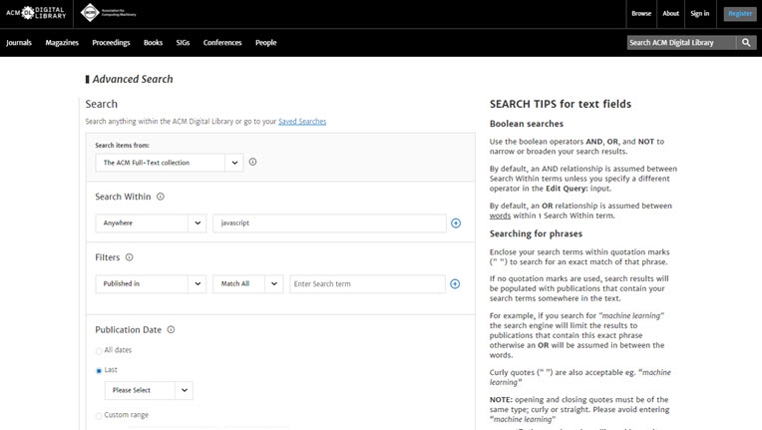Select the Last radio option

point(99,371)
